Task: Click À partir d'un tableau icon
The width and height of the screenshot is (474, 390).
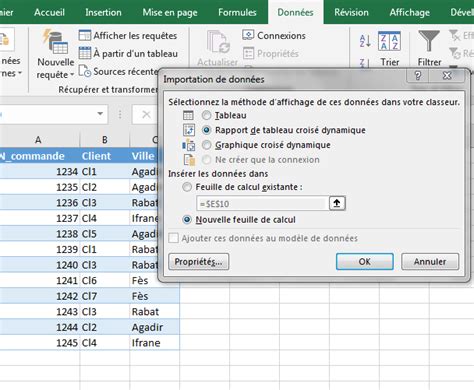Action: pos(85,53)
